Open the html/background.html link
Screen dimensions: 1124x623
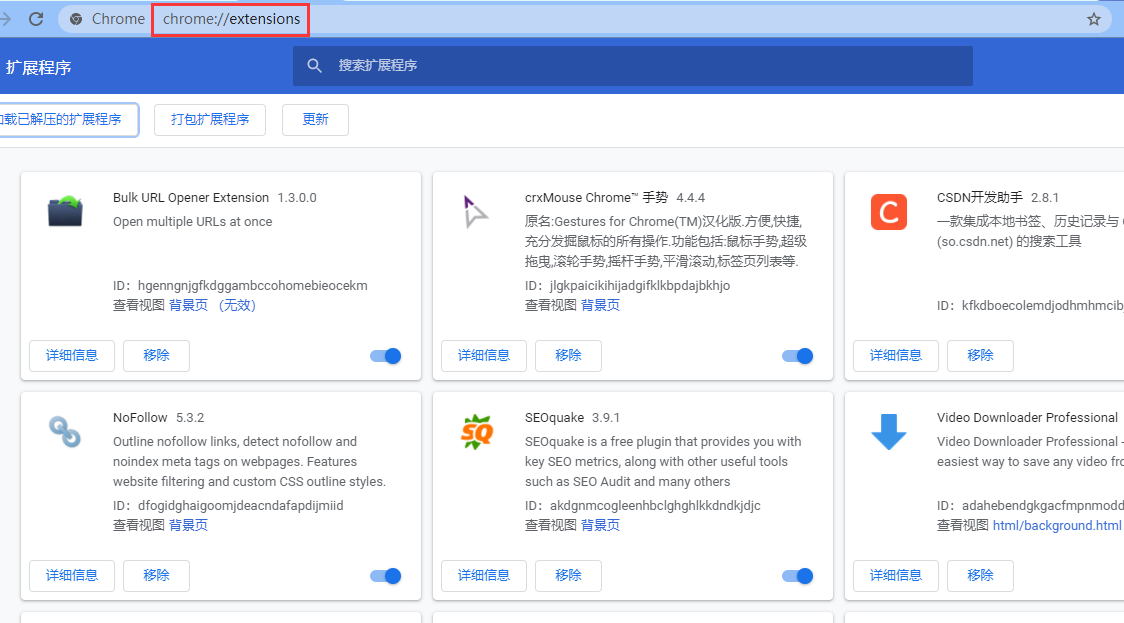tap(1056, 524)
